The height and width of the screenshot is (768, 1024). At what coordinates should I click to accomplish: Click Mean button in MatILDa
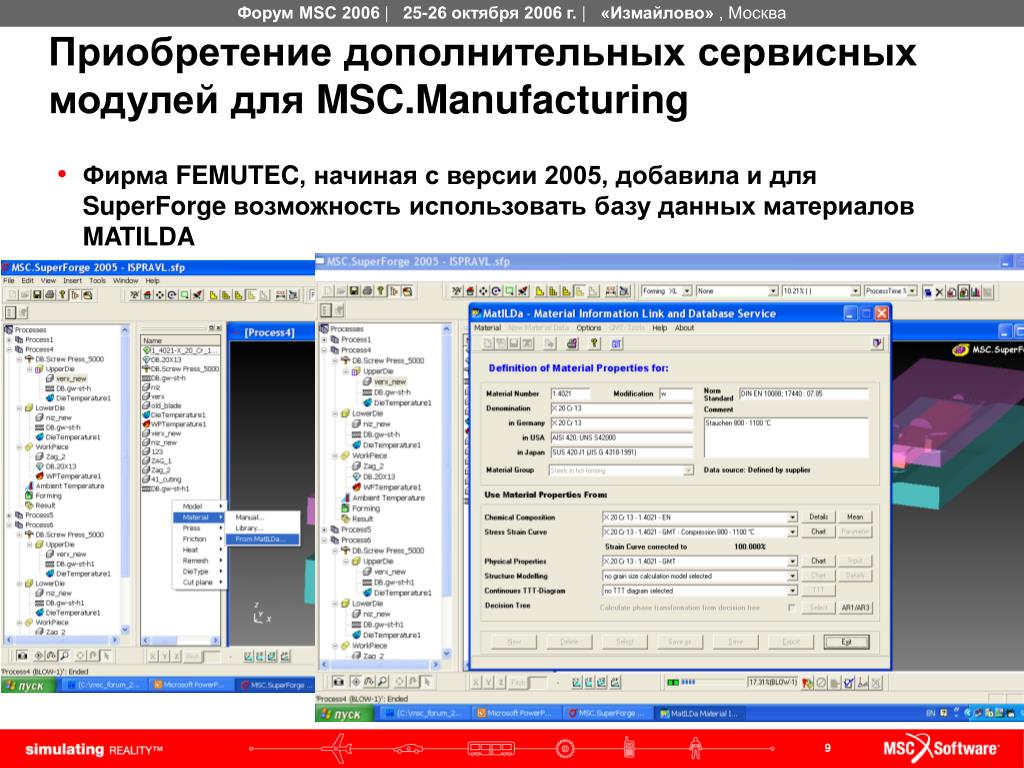(855, 517)
